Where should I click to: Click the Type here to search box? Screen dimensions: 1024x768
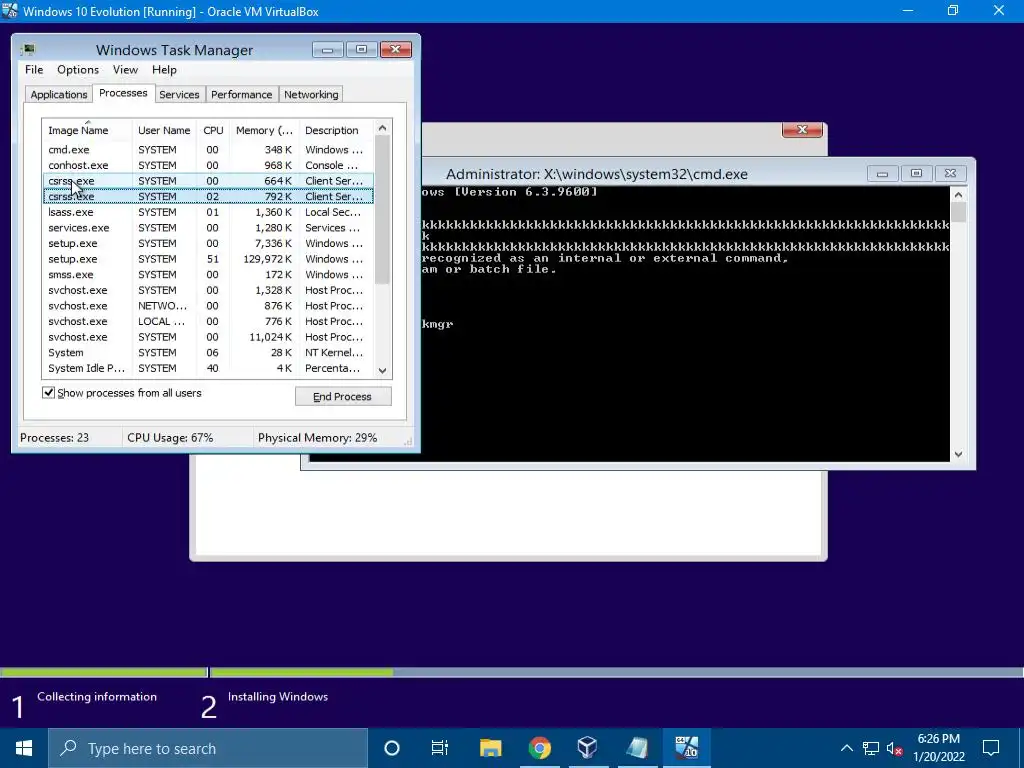(208, 748)
